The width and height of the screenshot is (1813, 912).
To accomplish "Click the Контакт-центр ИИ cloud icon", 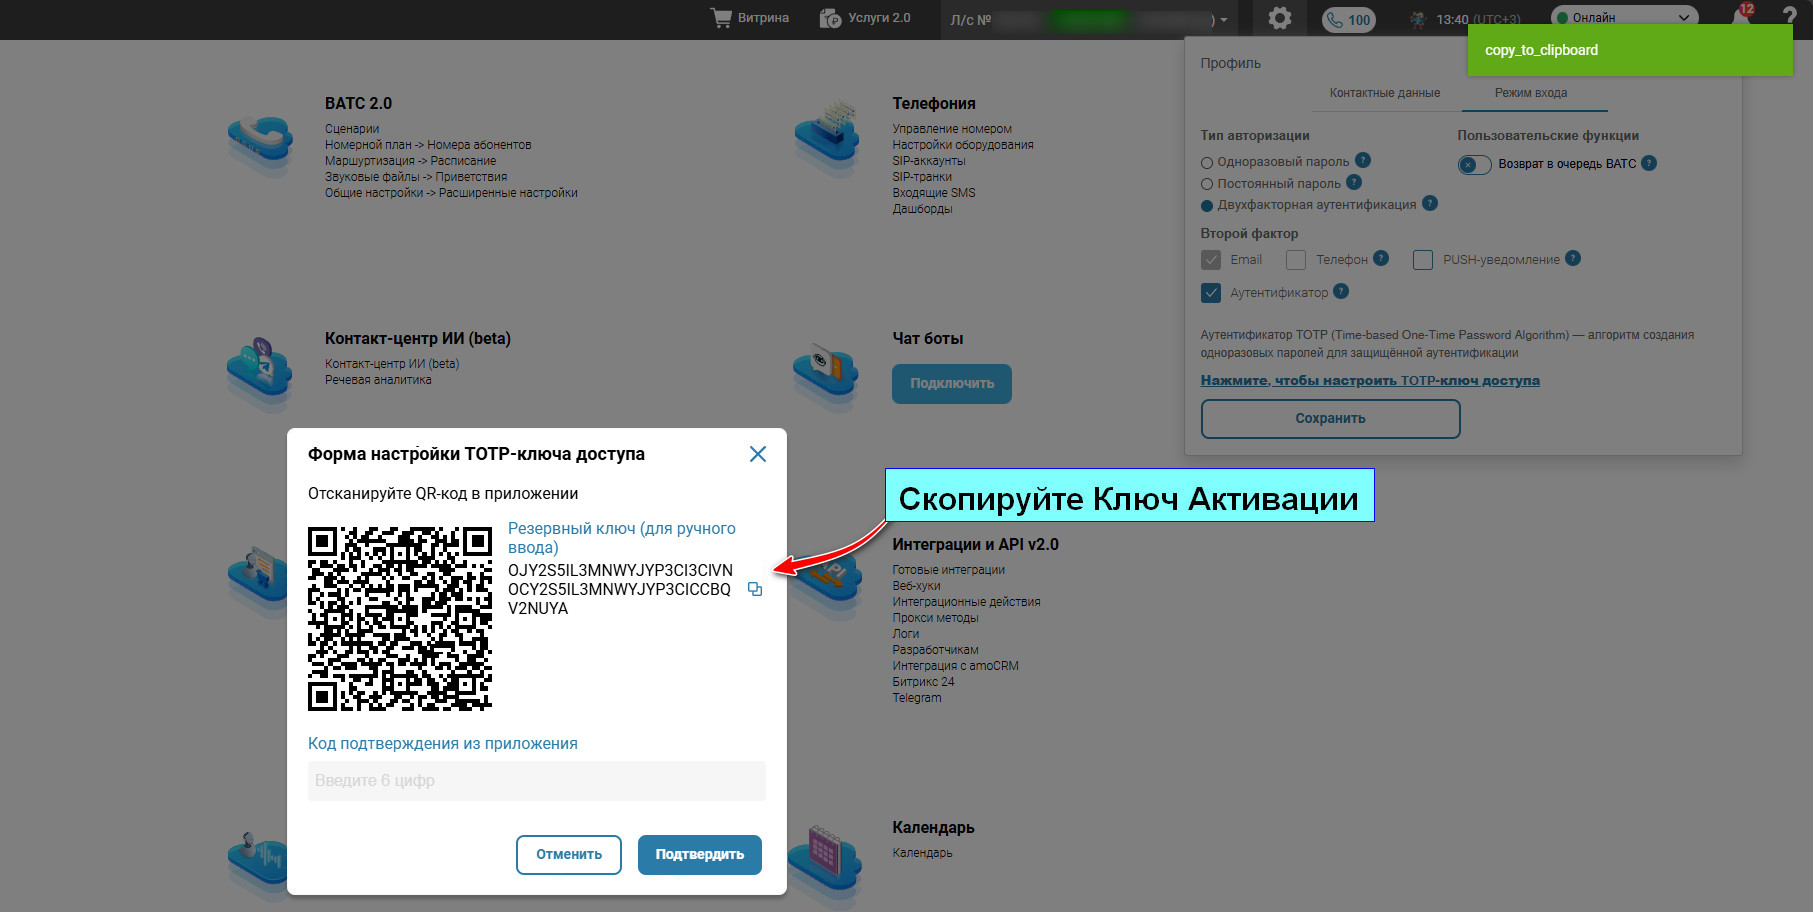I will point(260,372).
